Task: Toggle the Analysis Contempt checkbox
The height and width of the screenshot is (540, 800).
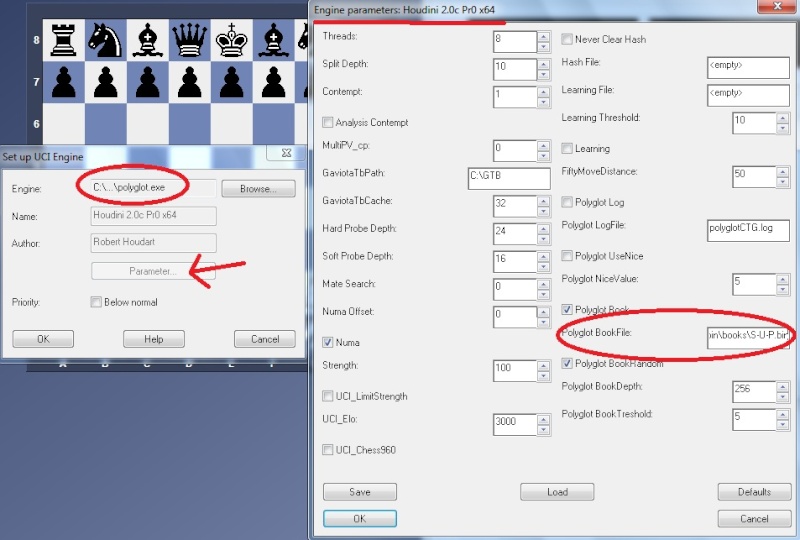Action: point(328,122)
